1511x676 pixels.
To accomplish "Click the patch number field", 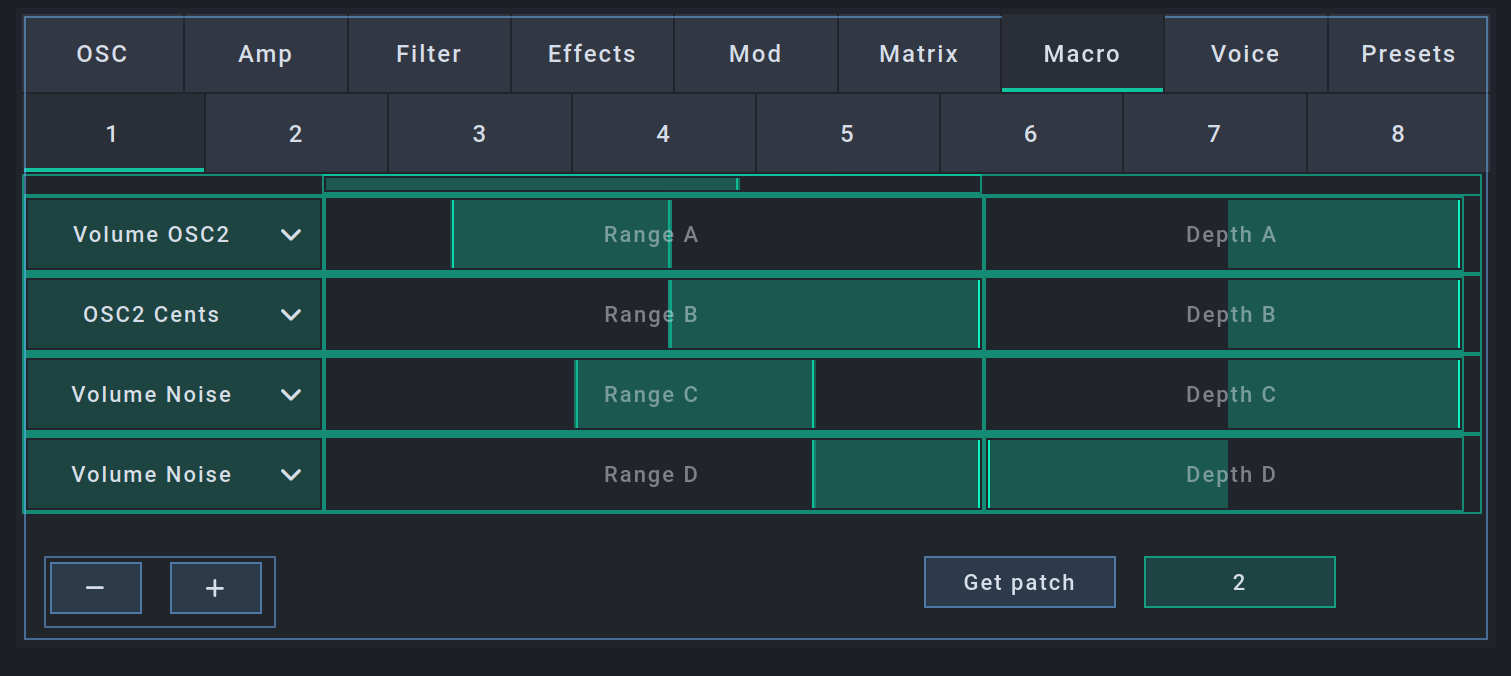I will 1239,583.
